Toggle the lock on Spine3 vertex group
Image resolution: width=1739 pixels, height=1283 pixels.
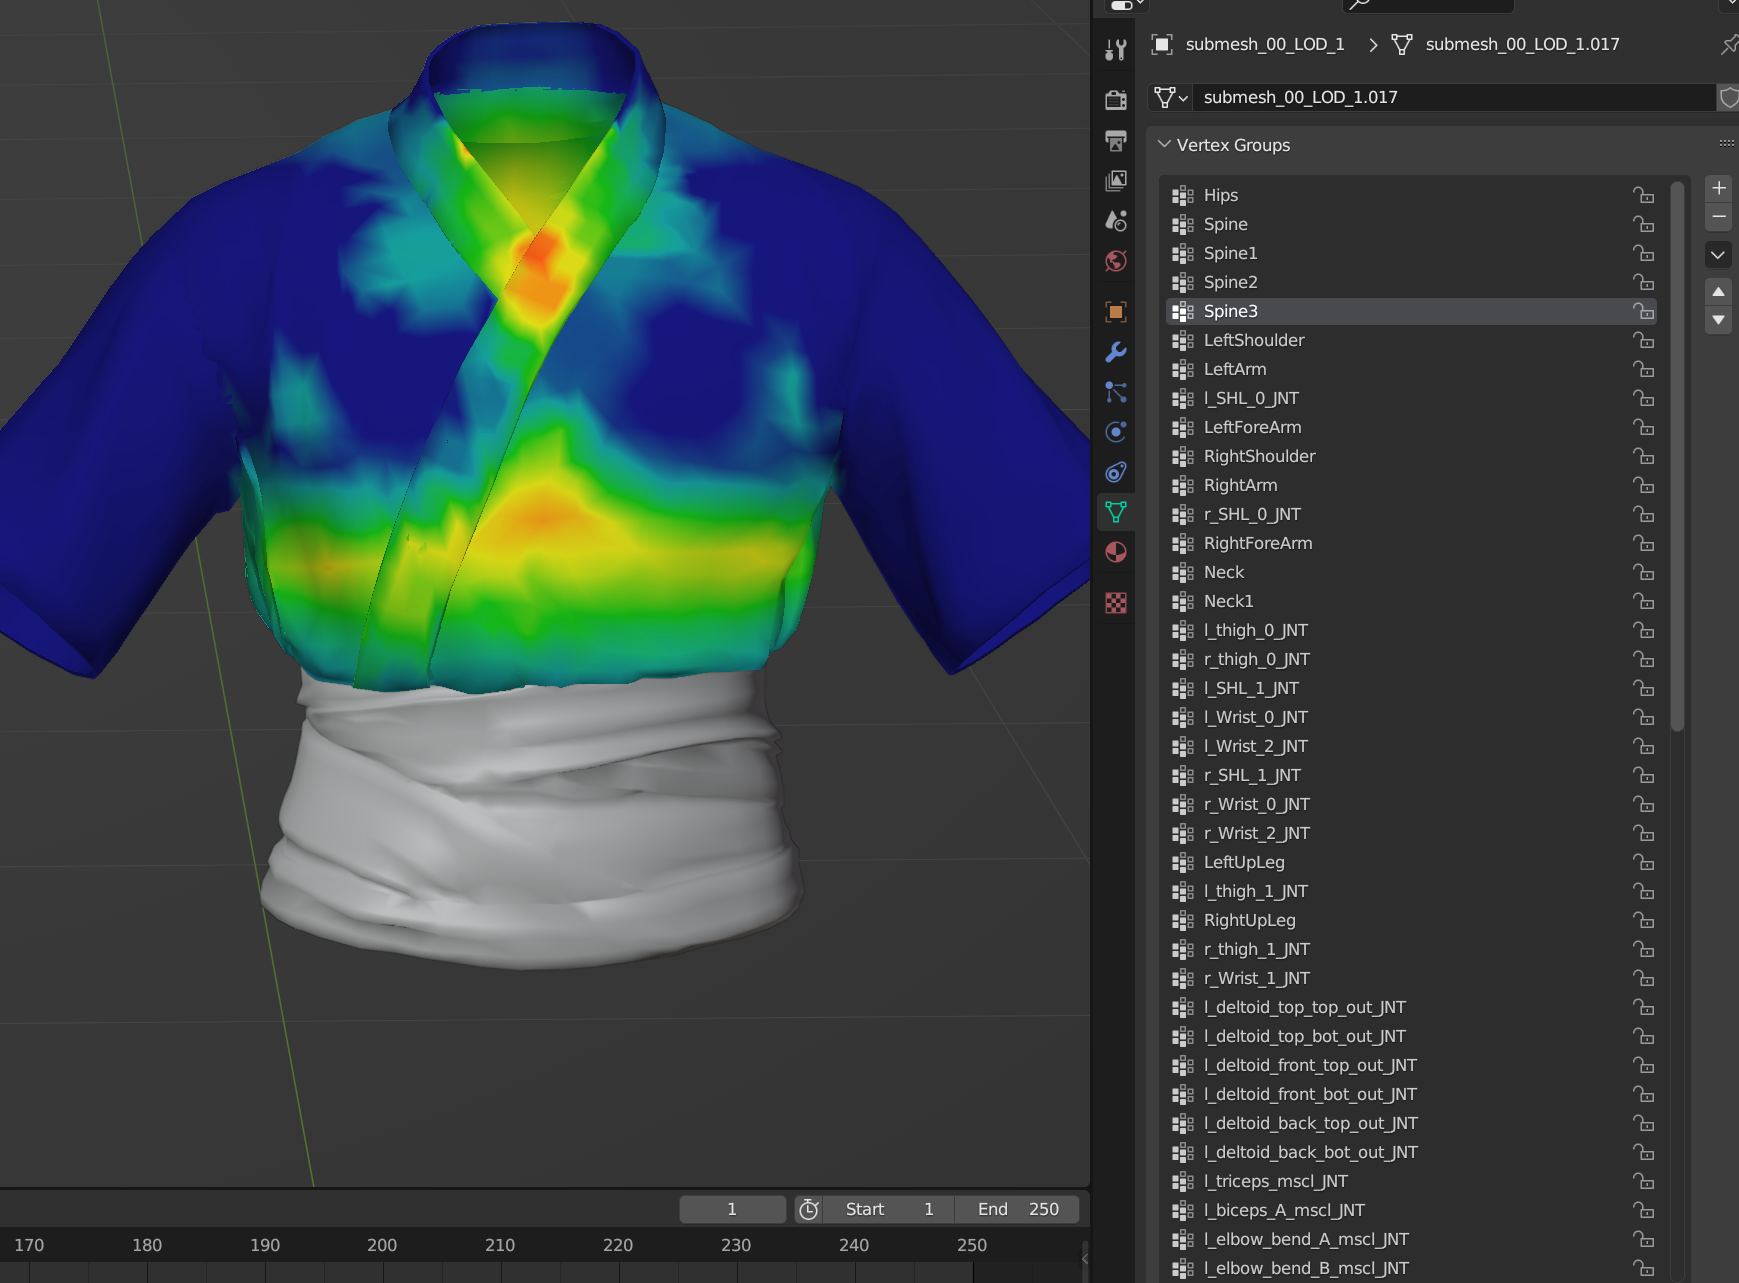click(1643, 311)
